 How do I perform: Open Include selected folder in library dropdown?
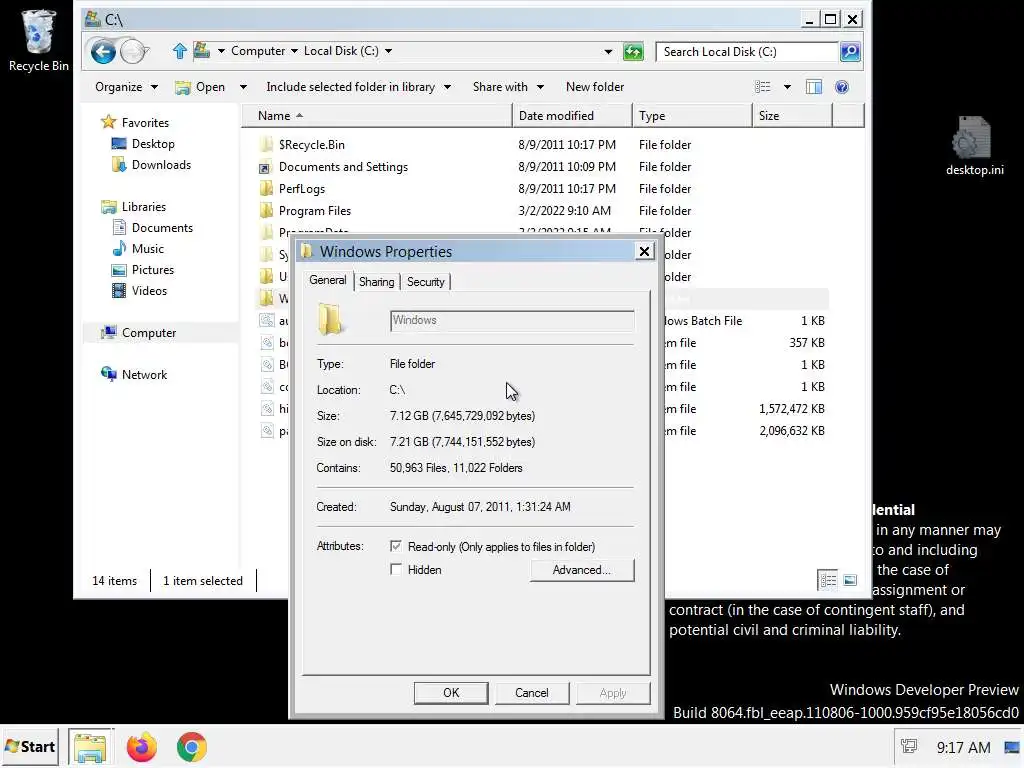359,87
